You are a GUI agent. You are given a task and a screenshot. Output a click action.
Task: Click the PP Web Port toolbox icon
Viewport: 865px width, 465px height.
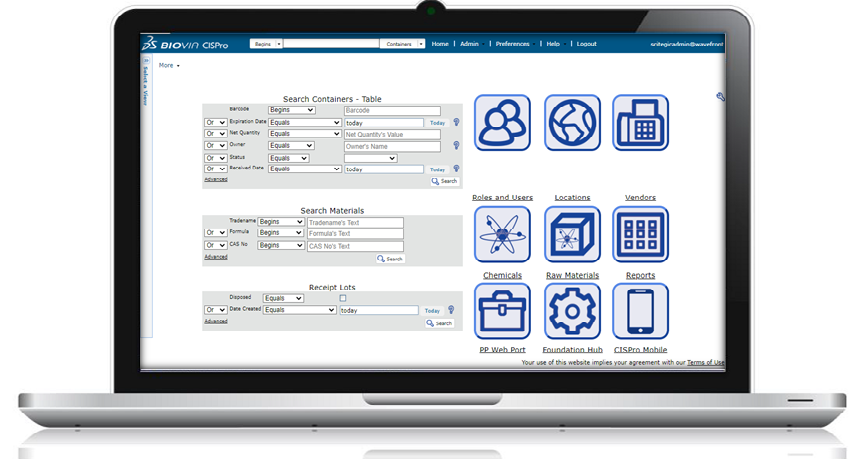502,311
